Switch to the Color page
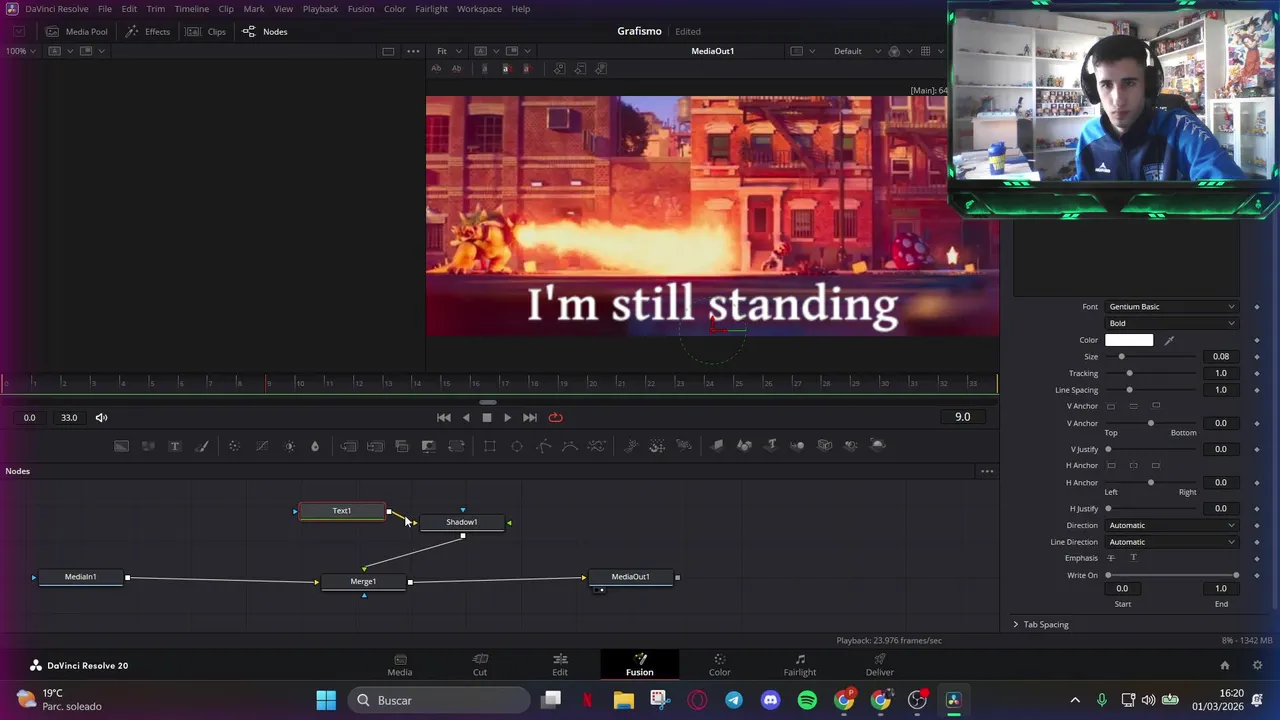Image resolution: width=1280 pixels, height=720 pixels. (x=720, y=665)
